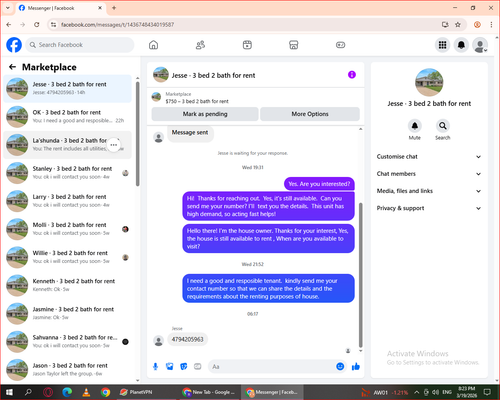This screenshot has width=500, height=400.
Task: Open Larry - 3 bed 2 bath conversation
Action: [x=68, y=201]
